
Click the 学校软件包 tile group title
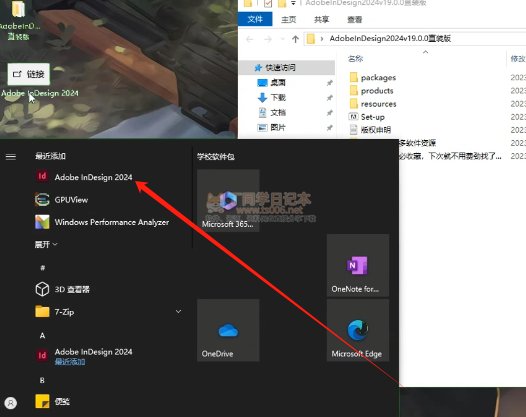216,156
